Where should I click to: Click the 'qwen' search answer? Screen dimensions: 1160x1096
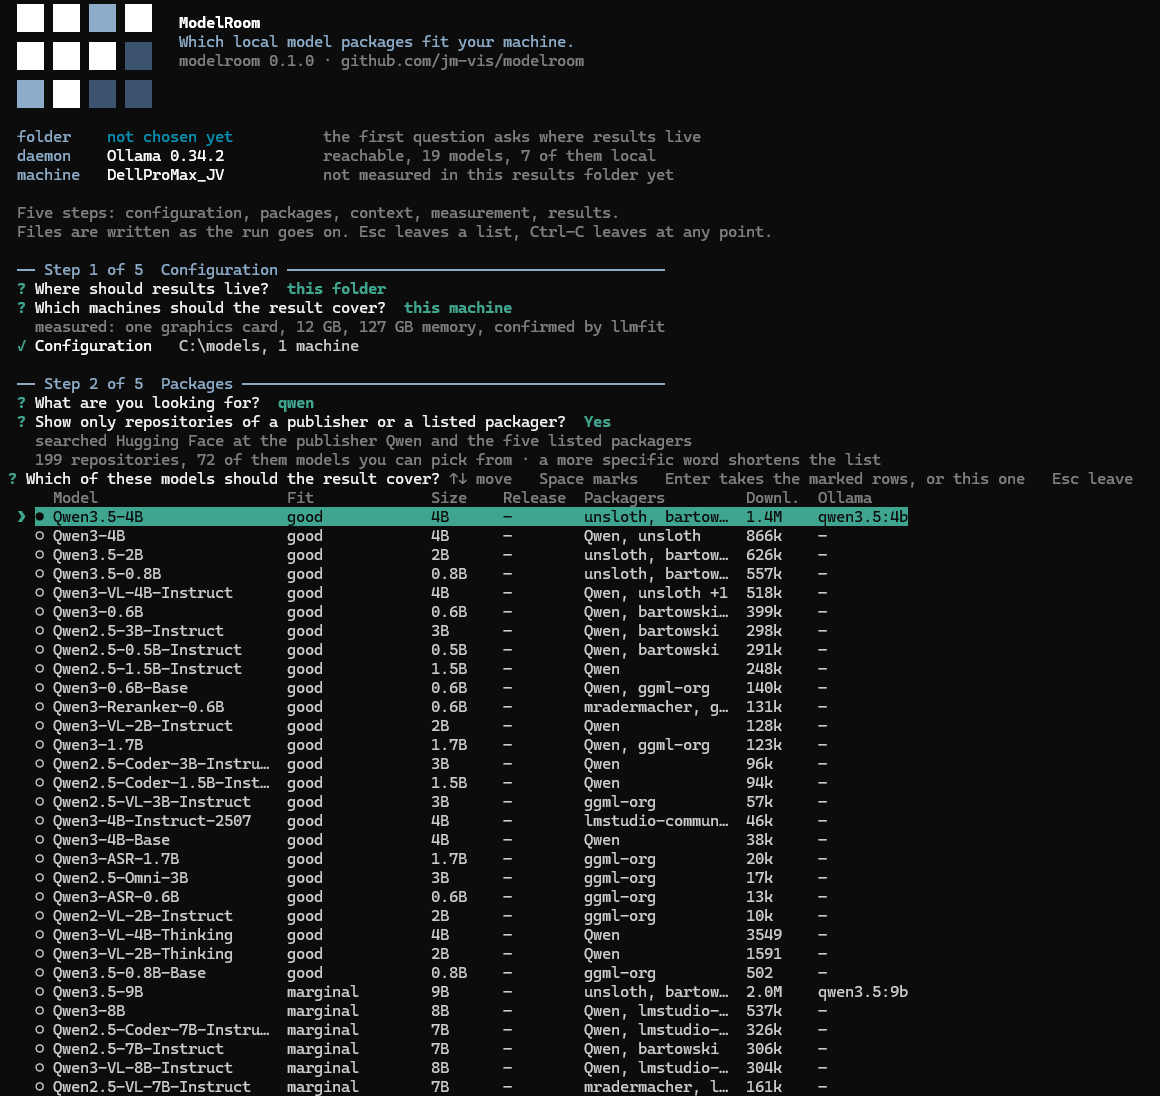click(x=296, y=403)
